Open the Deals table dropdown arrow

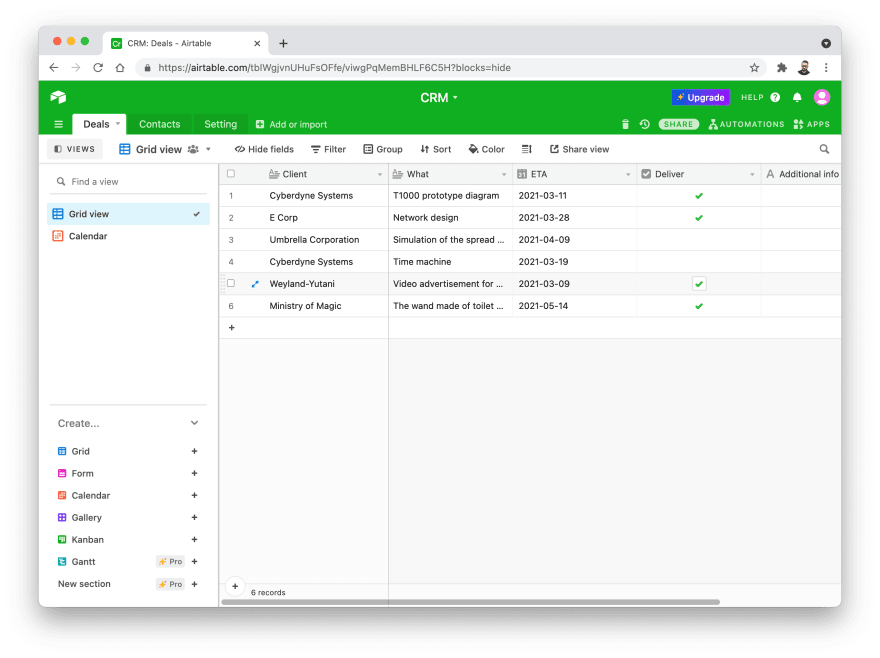pos(118,124)
